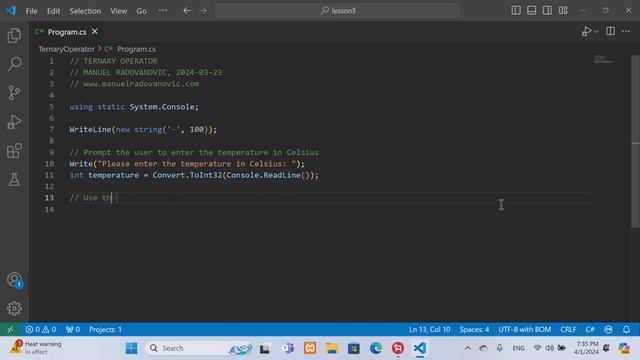Open the View menu

[x=119, y=11]
